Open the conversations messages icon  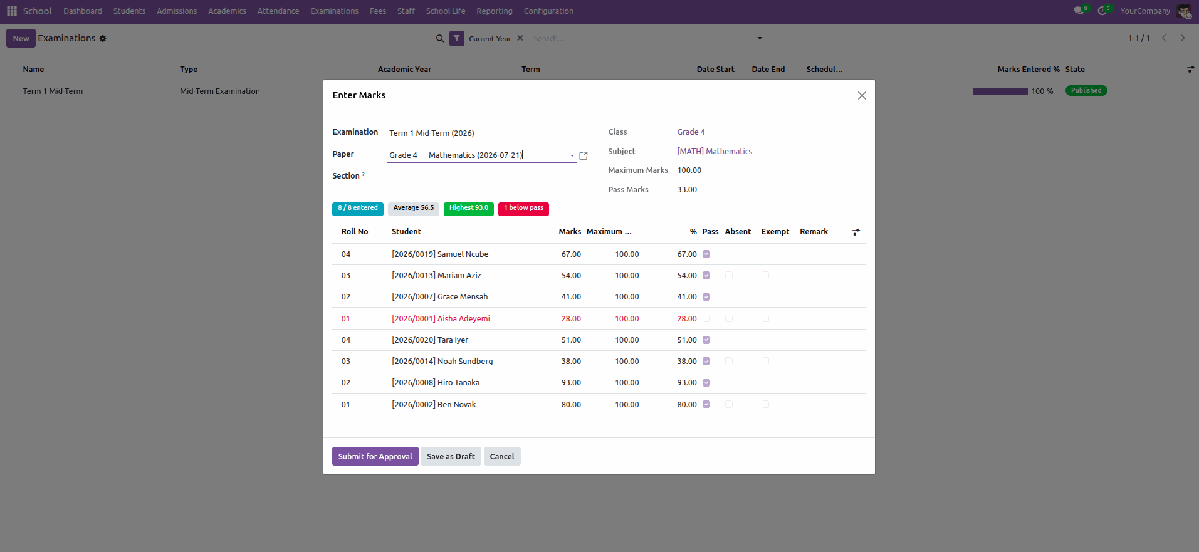tap(1080, 11)
